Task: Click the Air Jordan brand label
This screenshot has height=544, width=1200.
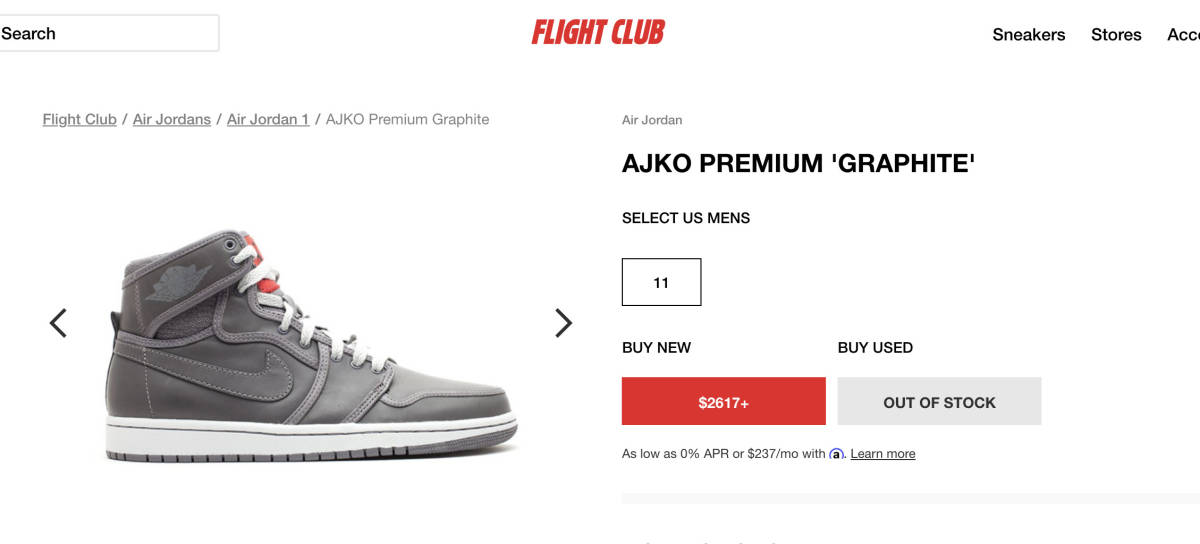Action: click(x=652, y=120)
